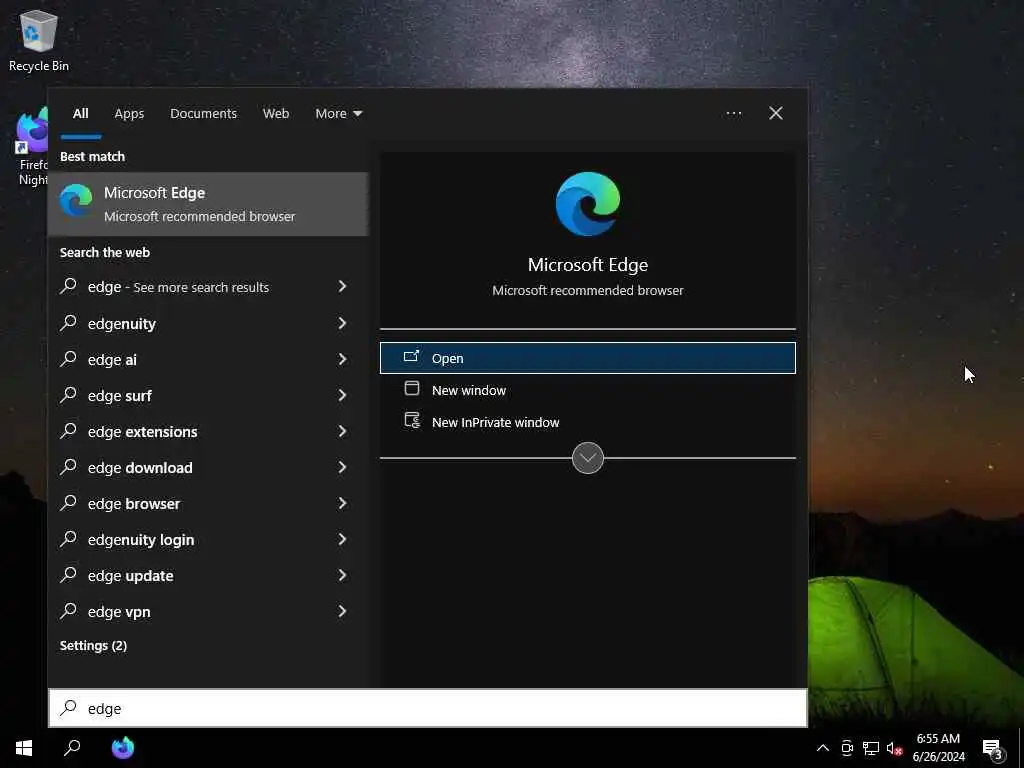Switch to the All tab
Viewport: 1024px width, 768px height.
80,114
